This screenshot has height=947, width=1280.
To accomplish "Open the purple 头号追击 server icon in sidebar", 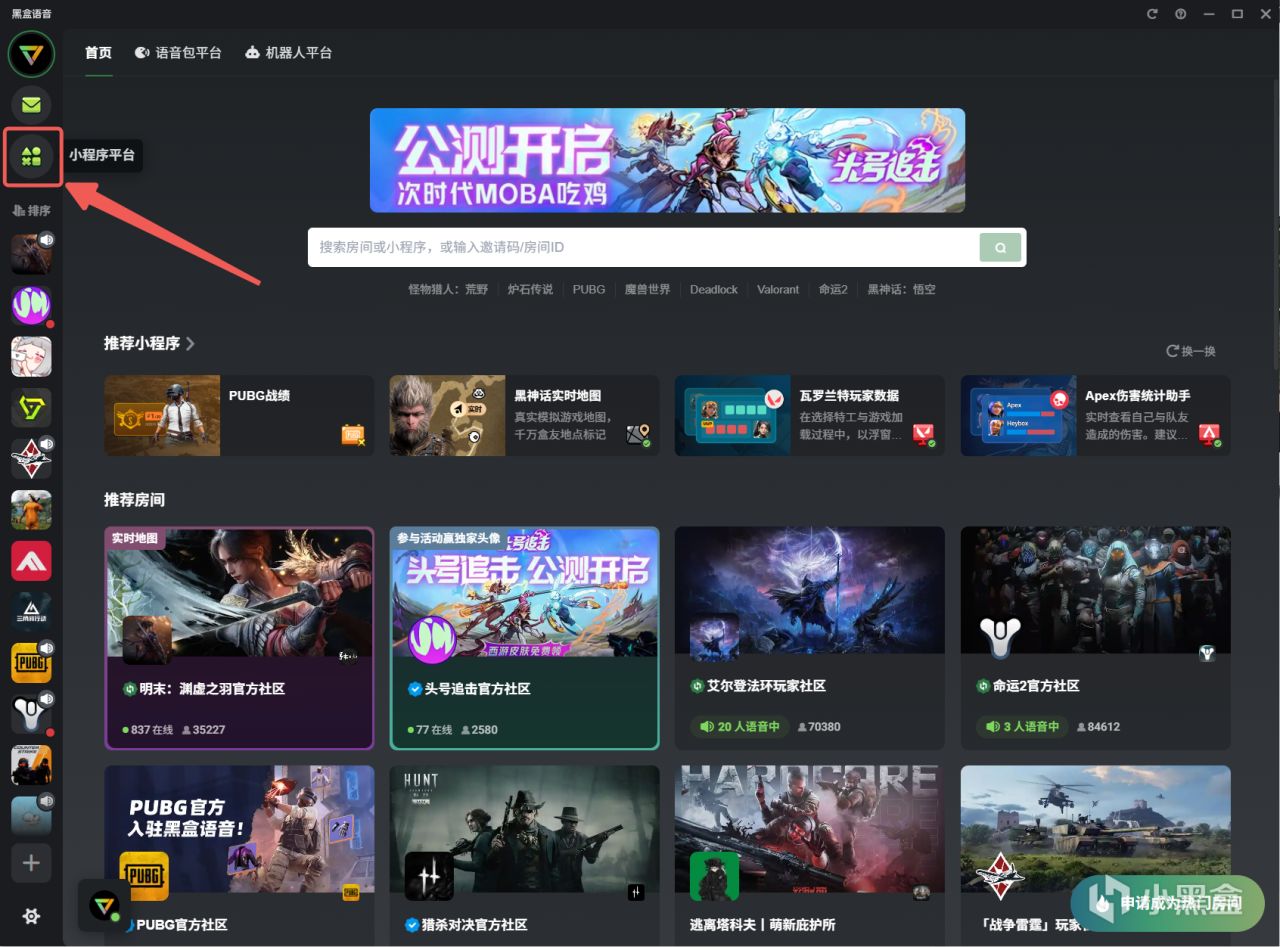I will tap(31, 305).
